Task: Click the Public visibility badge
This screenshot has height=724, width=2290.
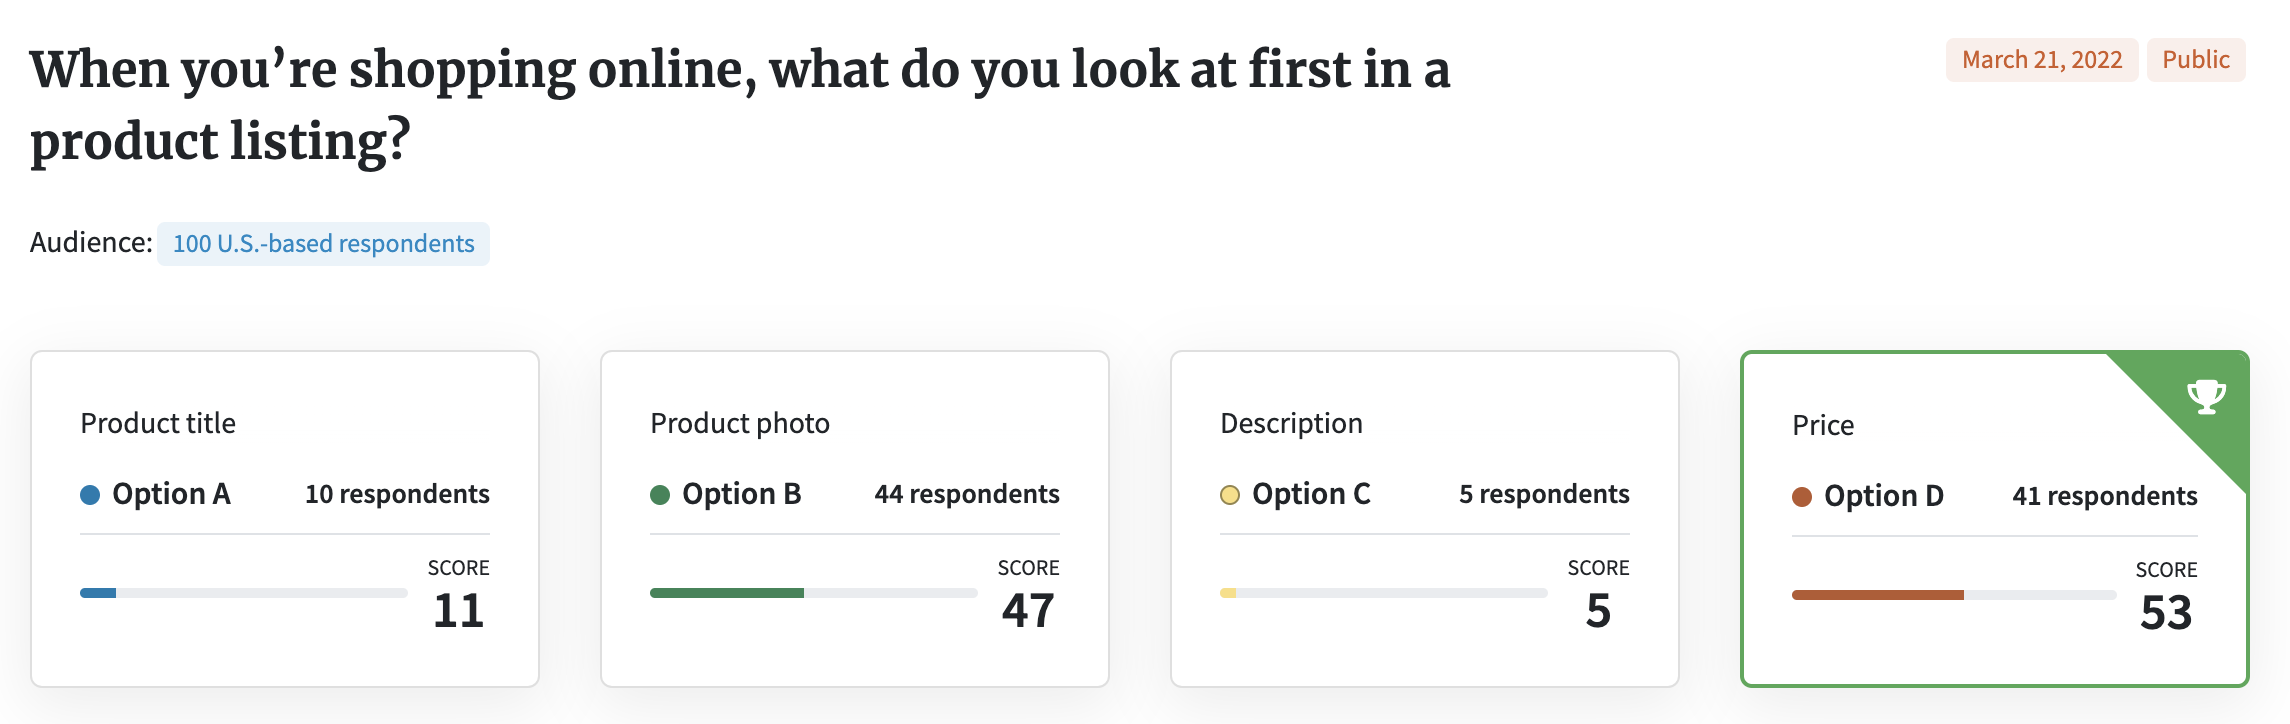Action: tap(2195, 60)
